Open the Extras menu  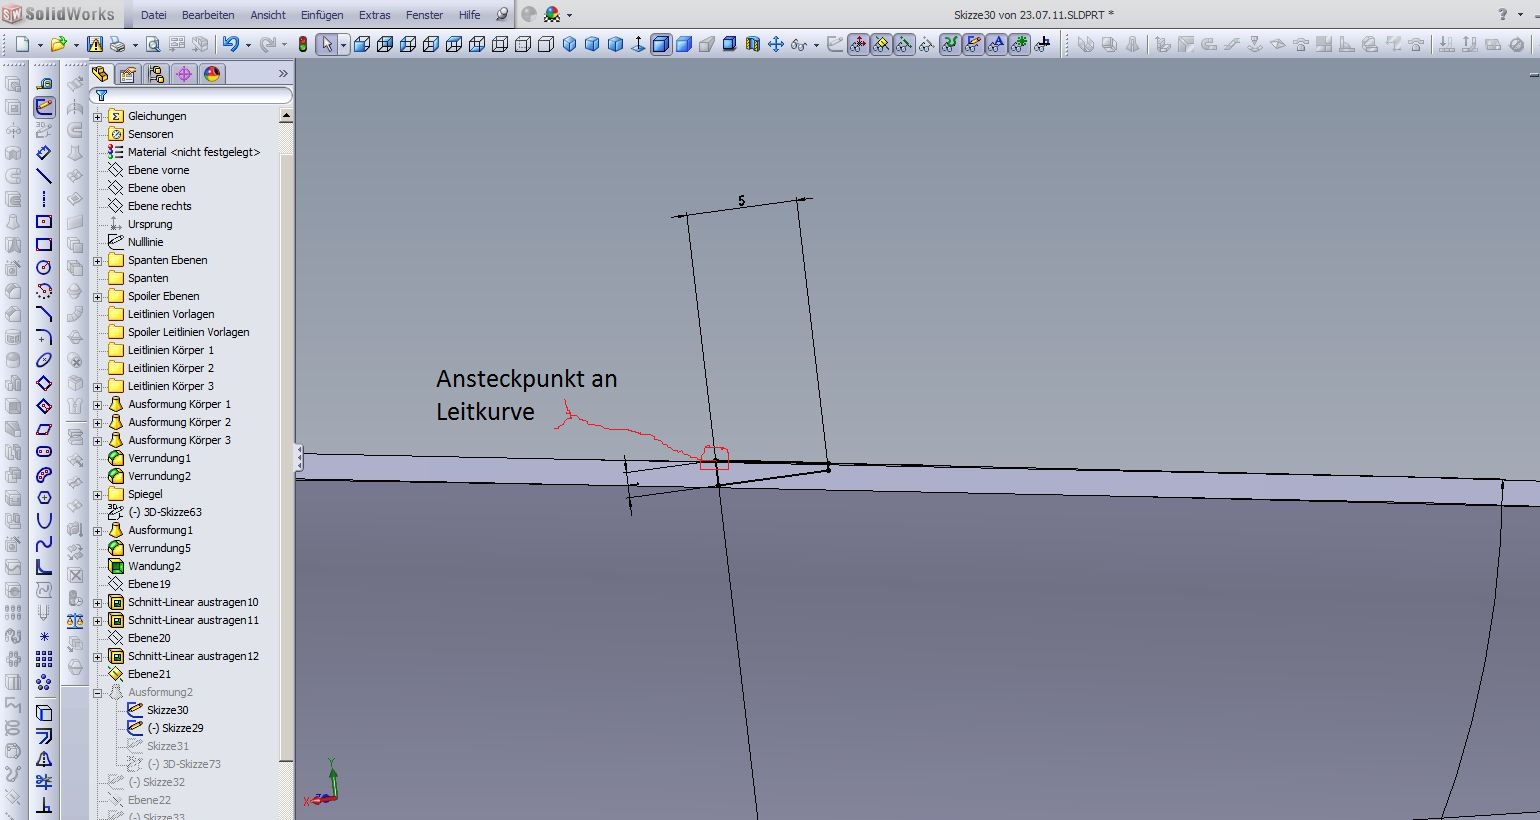pyautogui.click(x=374, y=15)
